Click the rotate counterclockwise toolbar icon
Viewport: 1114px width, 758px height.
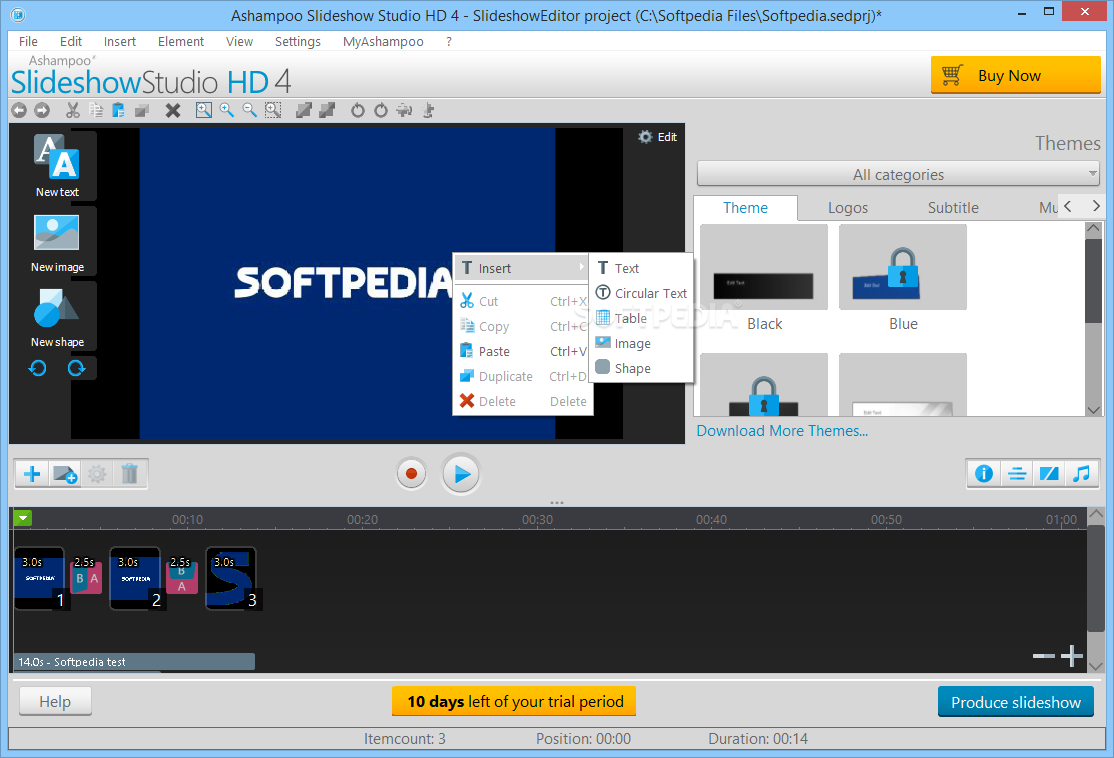tap(357, 110)
